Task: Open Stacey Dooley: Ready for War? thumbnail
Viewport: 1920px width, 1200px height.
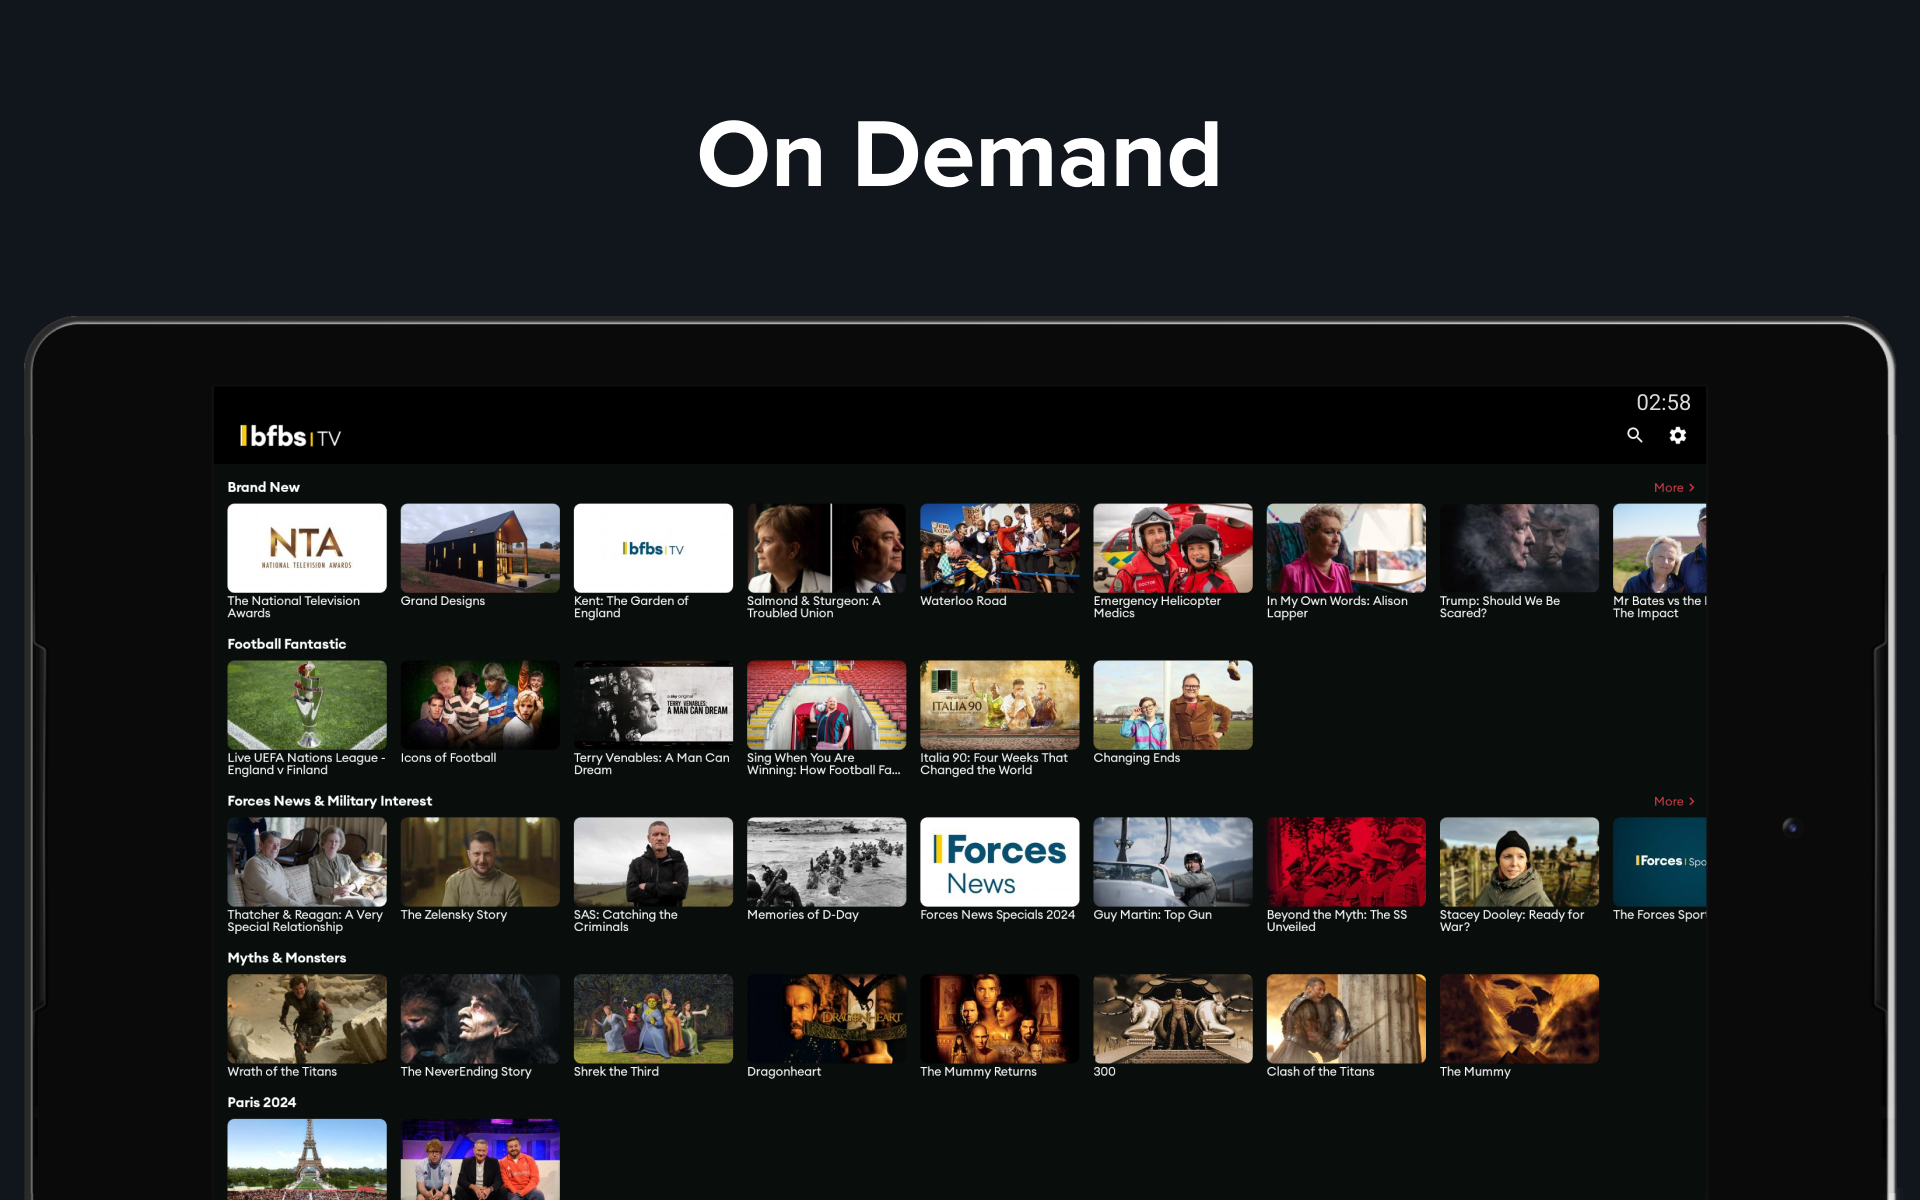Action: [x=1518, y=861]
